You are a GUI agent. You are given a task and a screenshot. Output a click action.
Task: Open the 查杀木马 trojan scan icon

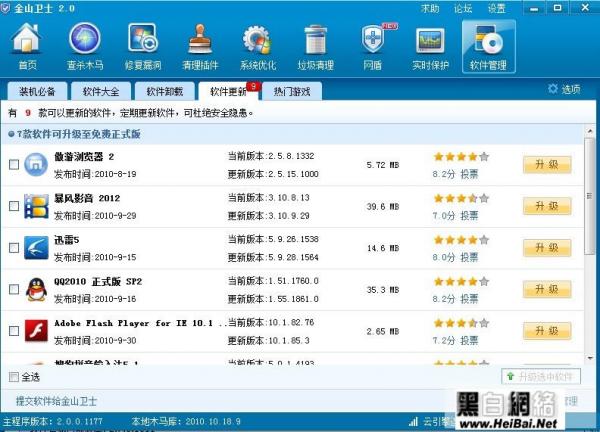pos(84,46)
